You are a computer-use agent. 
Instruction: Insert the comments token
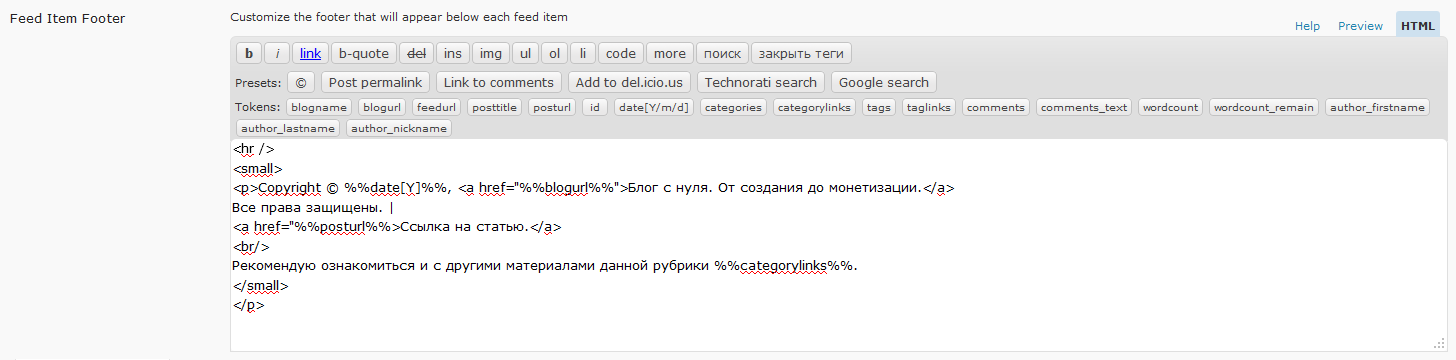point(996,107)
